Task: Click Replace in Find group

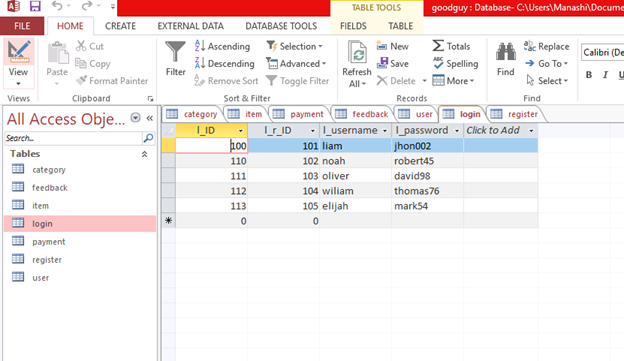Action: pyautogui.click(x=546, y=46)
